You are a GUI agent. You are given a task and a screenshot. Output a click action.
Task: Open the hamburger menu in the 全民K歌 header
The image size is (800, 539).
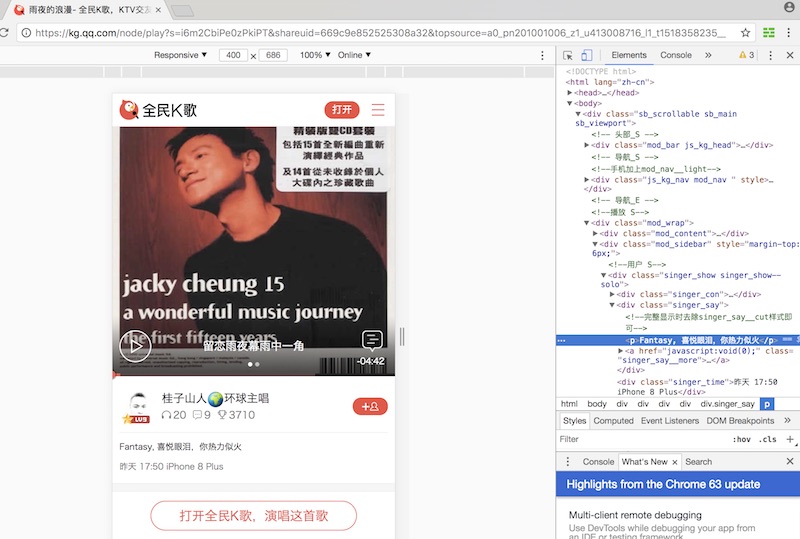click(x=377, y=110)
